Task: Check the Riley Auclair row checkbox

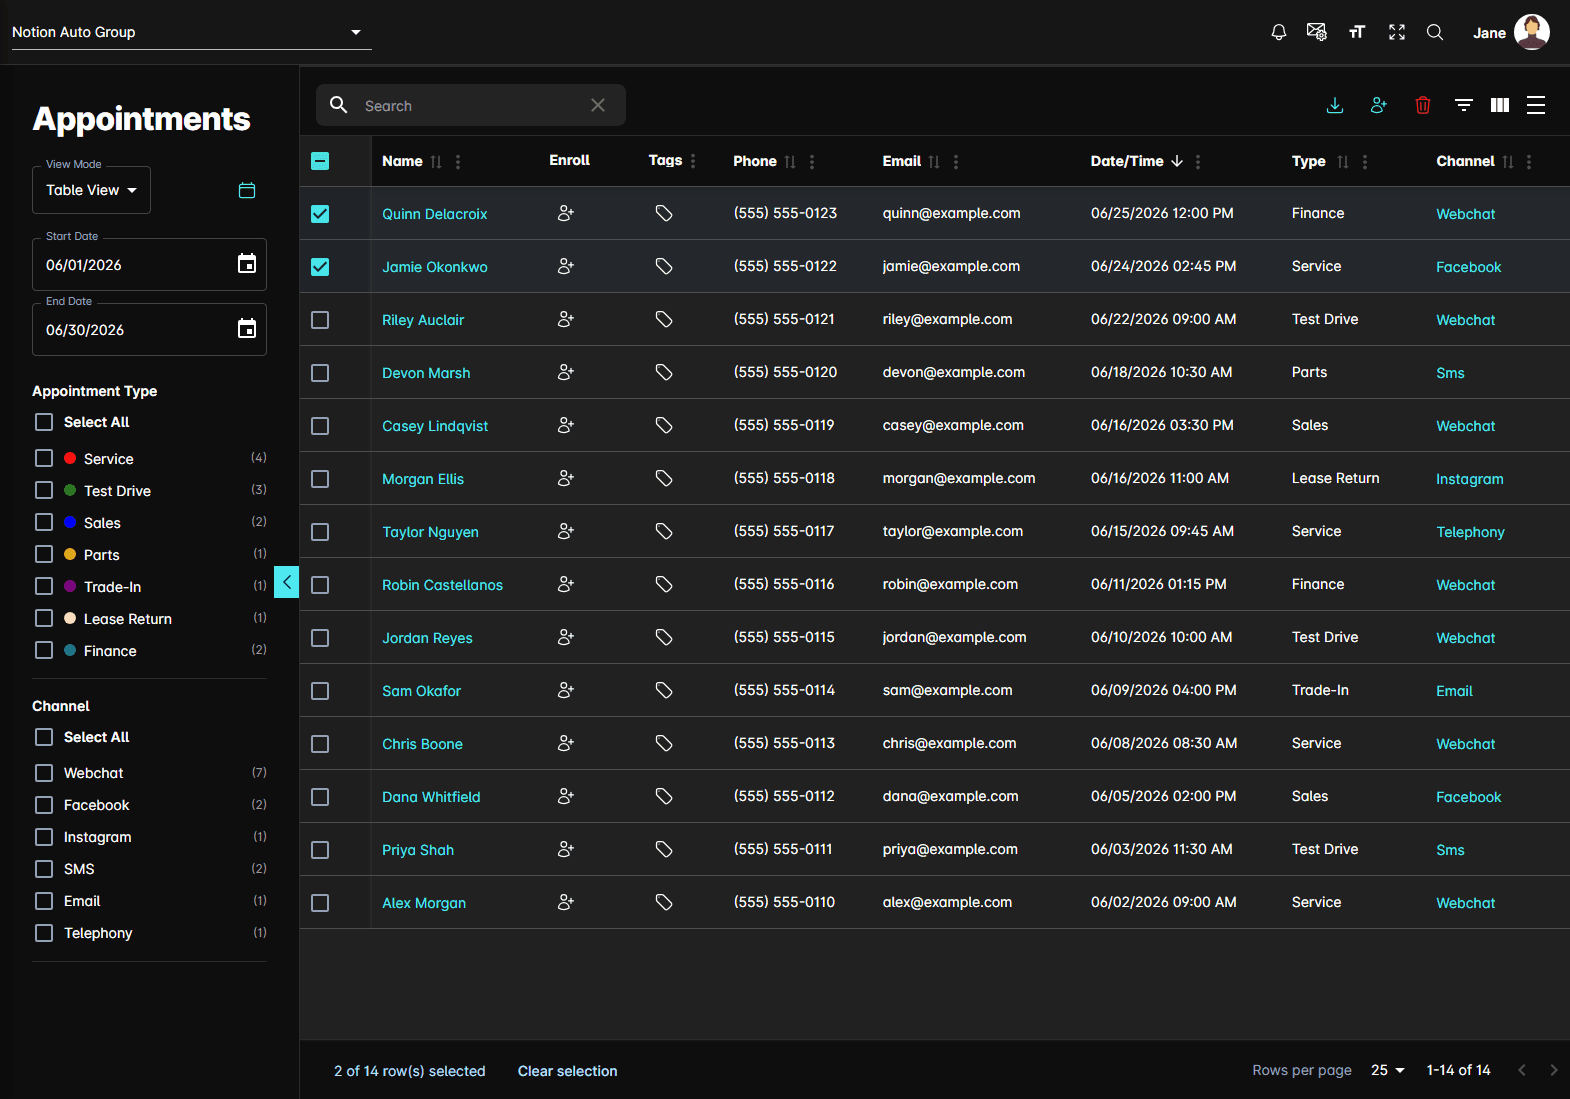Action: (320, 320)
